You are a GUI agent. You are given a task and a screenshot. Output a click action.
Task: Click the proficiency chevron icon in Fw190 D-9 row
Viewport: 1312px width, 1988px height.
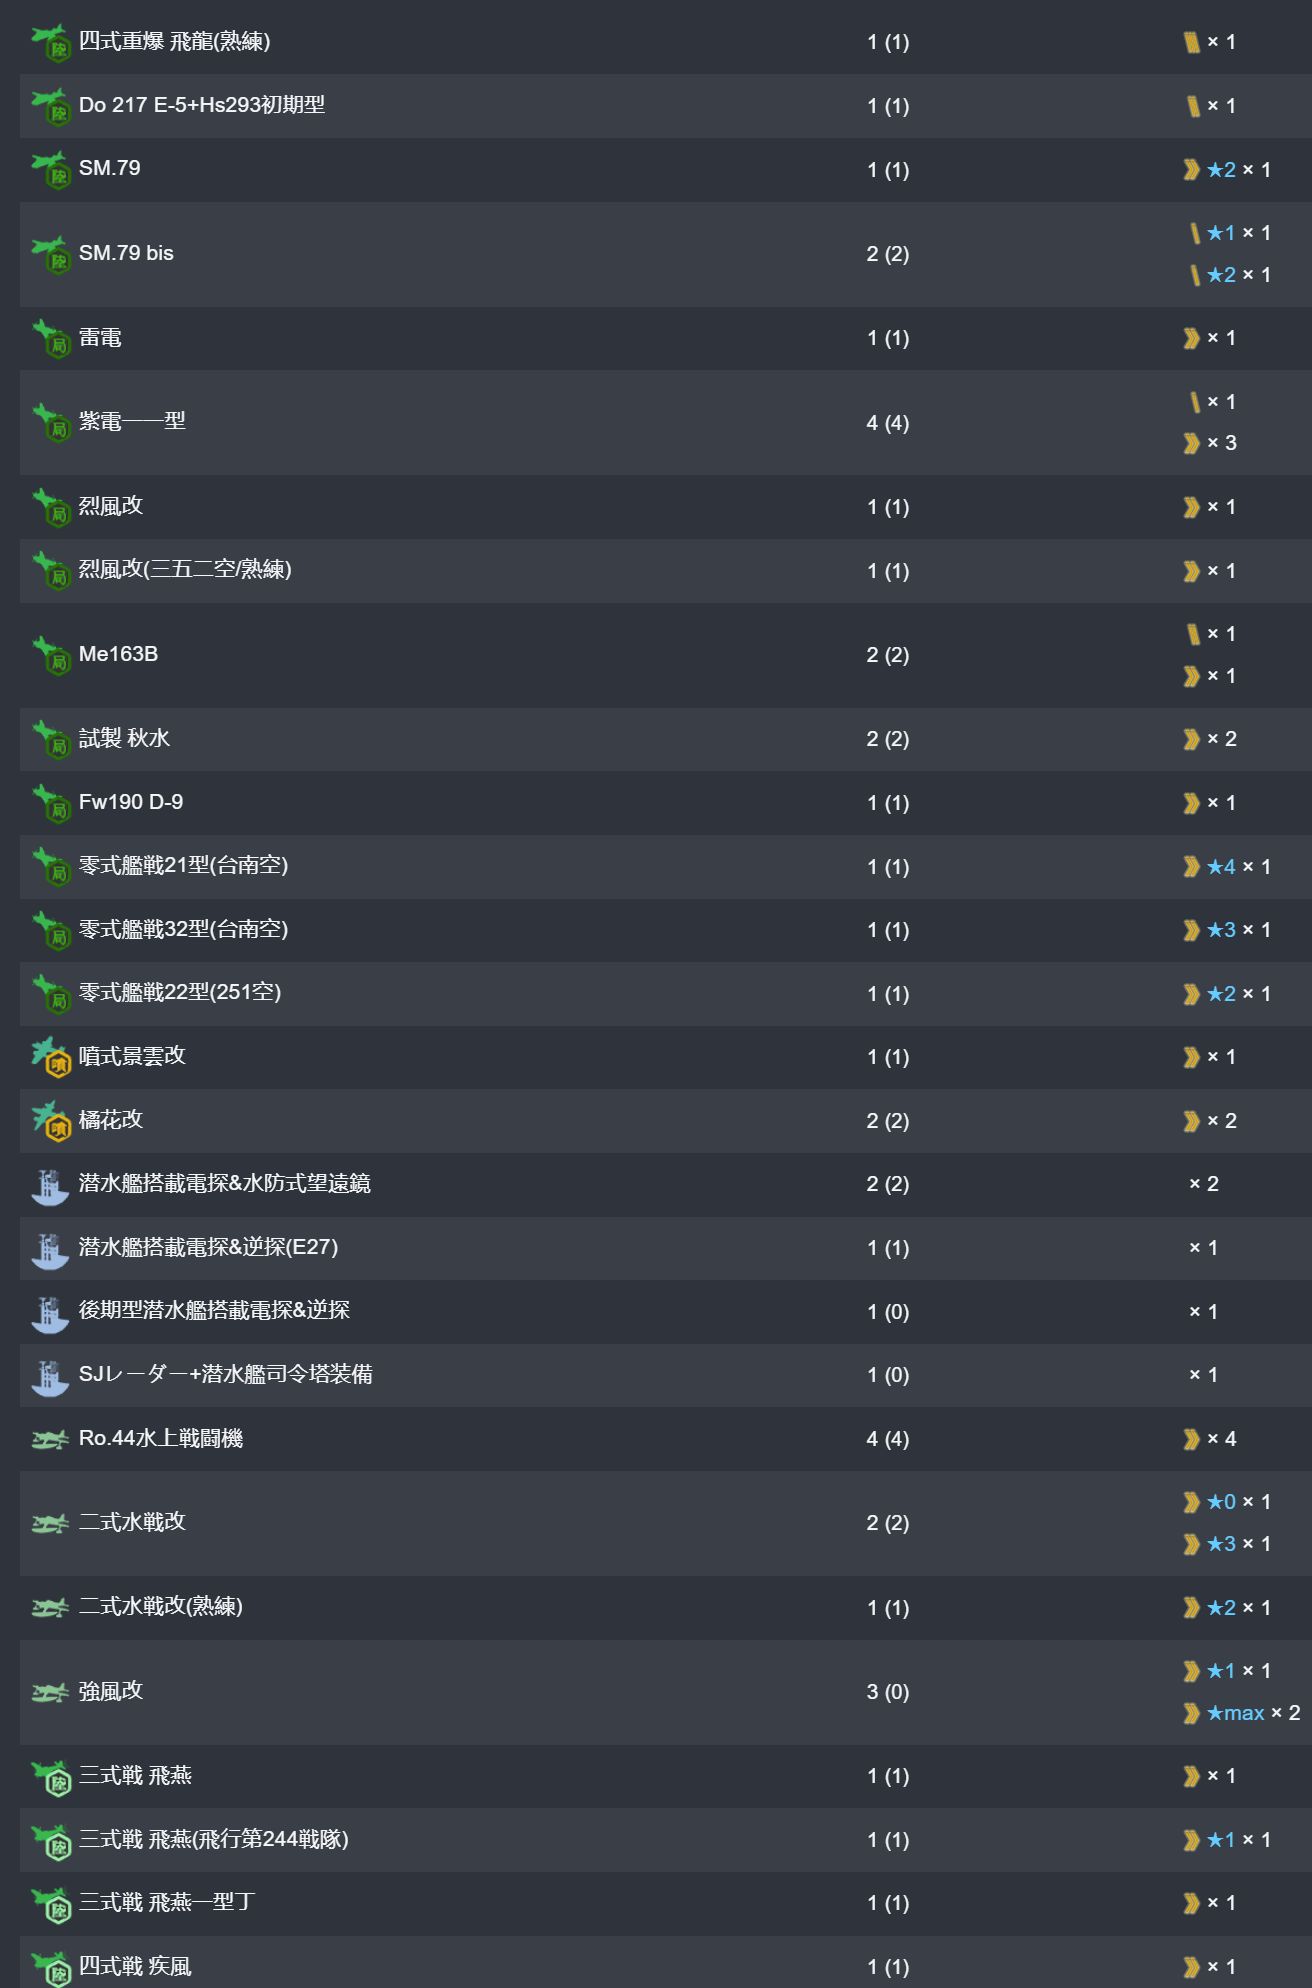coord(1191,803)
